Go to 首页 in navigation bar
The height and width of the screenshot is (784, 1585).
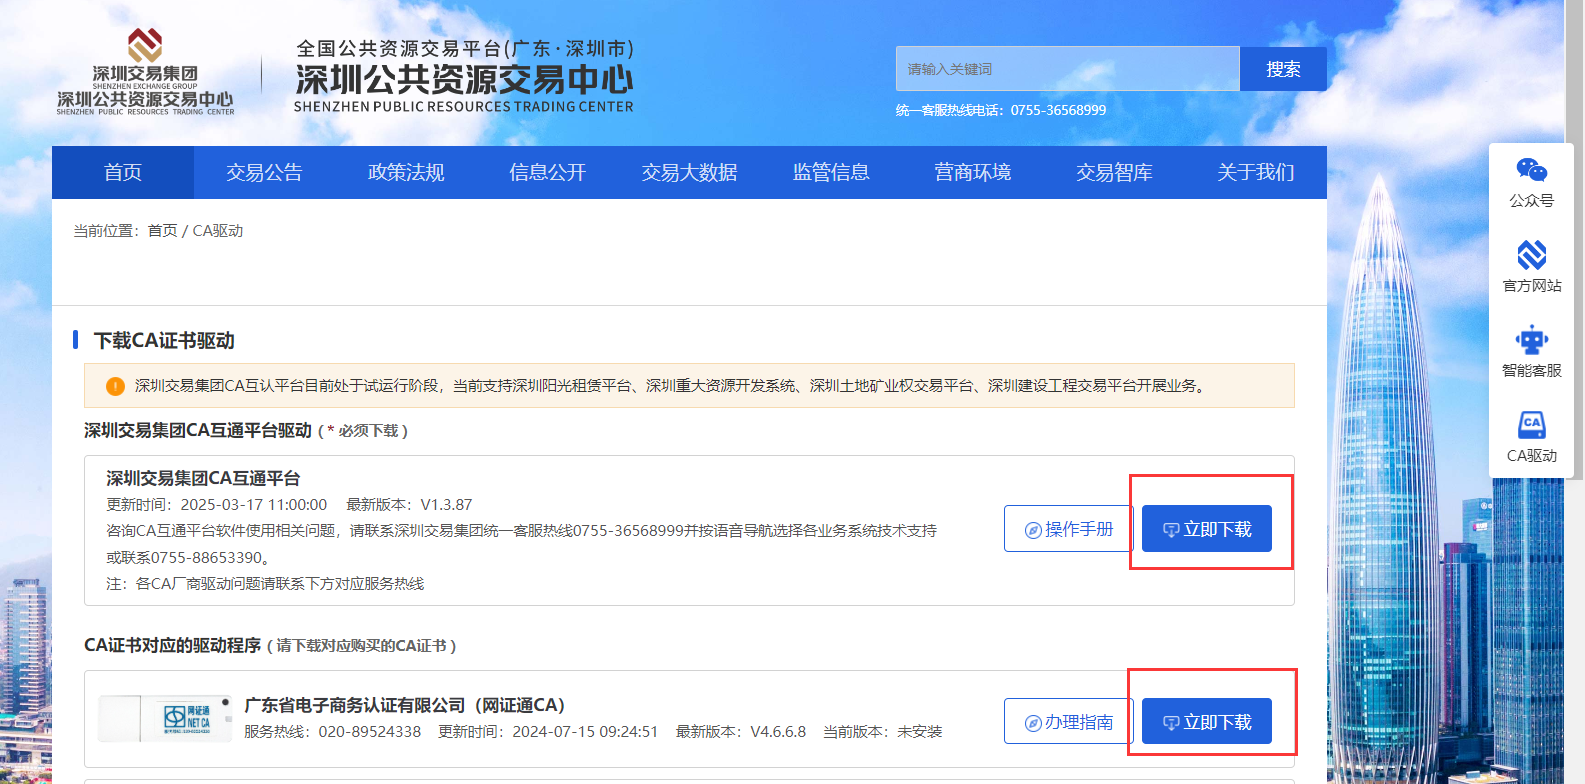coord(123,173)
